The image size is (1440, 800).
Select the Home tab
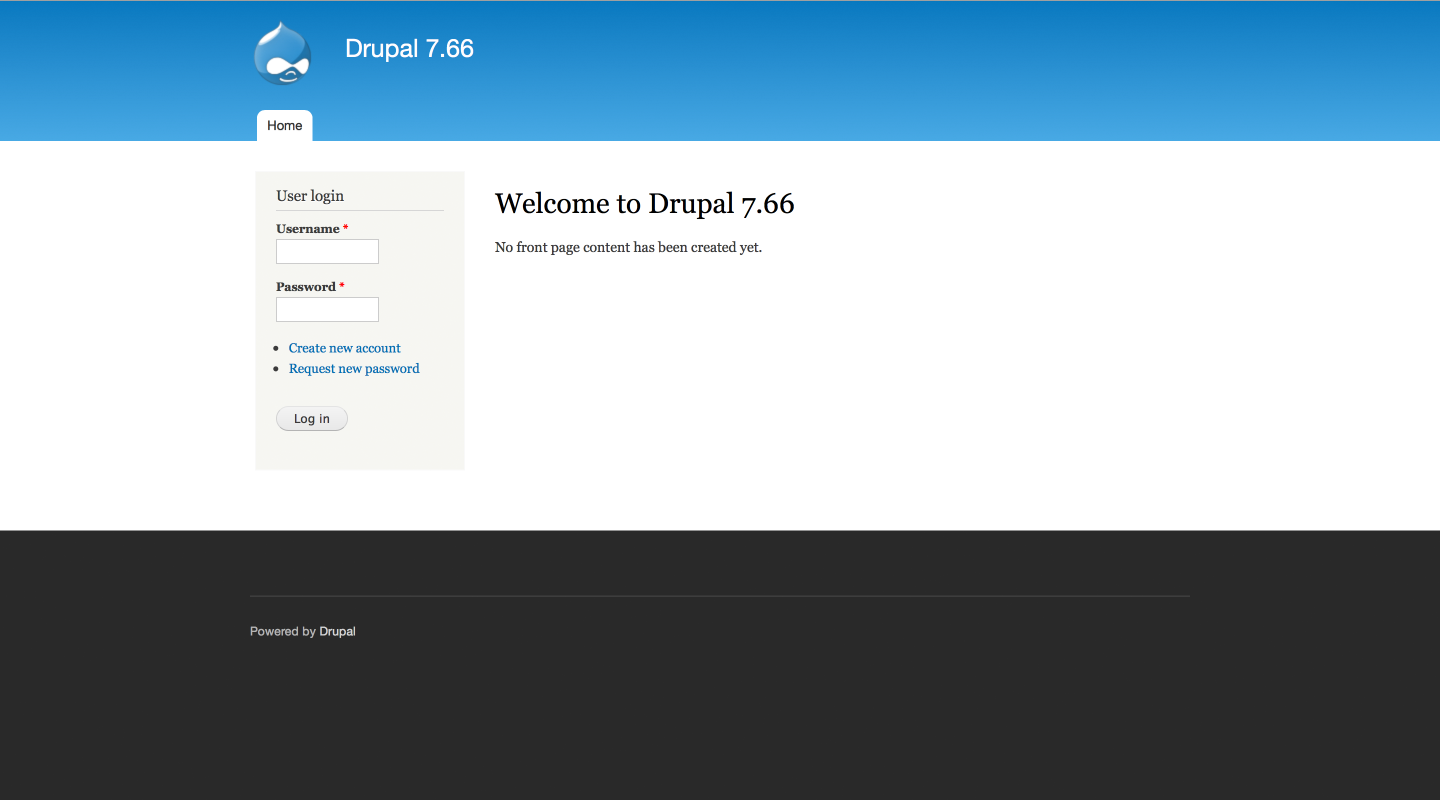click(285, 126)
